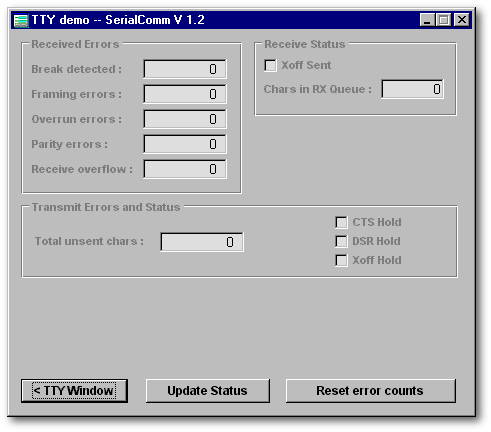Select the Total unsent chars field
The width and height of the screenshot is (491, 432).
(x=202, y=242)
